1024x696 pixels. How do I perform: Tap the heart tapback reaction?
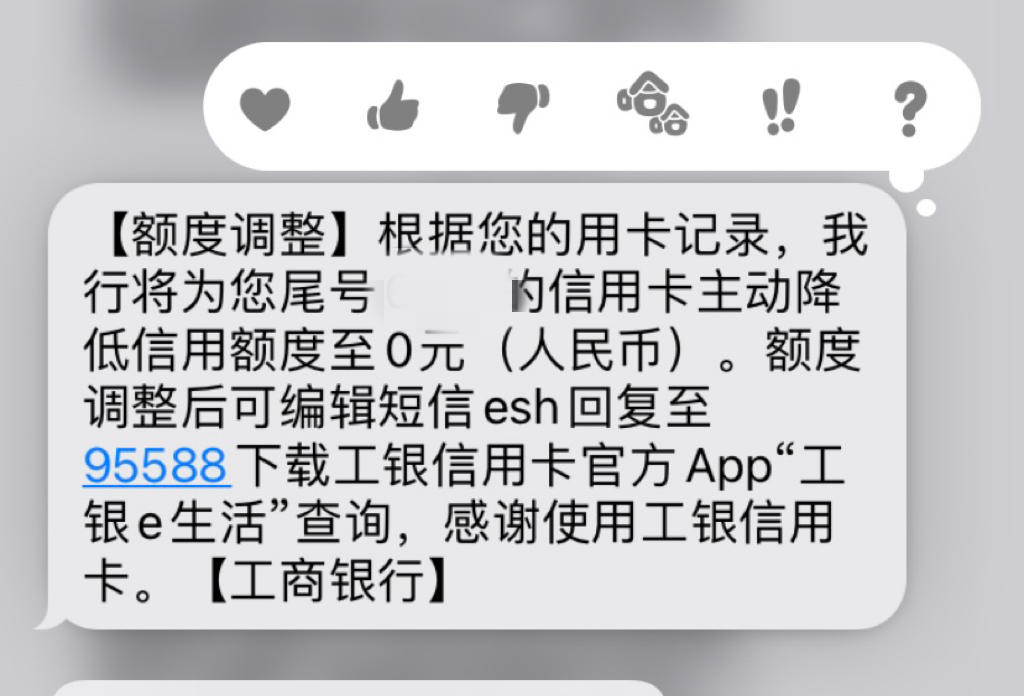pyautogui.click(x=264, y=108)
